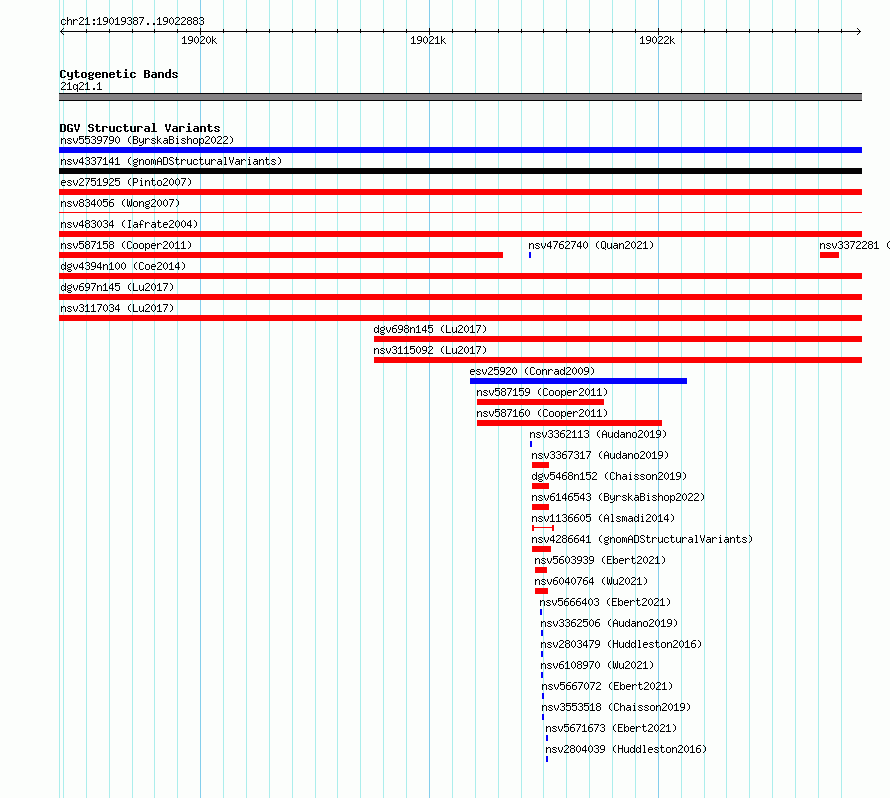Image resolution: width=890 pixels, height=798 pixels.
Task: Select the red nsv3372281 variant bar
Action: coord(829,255)
